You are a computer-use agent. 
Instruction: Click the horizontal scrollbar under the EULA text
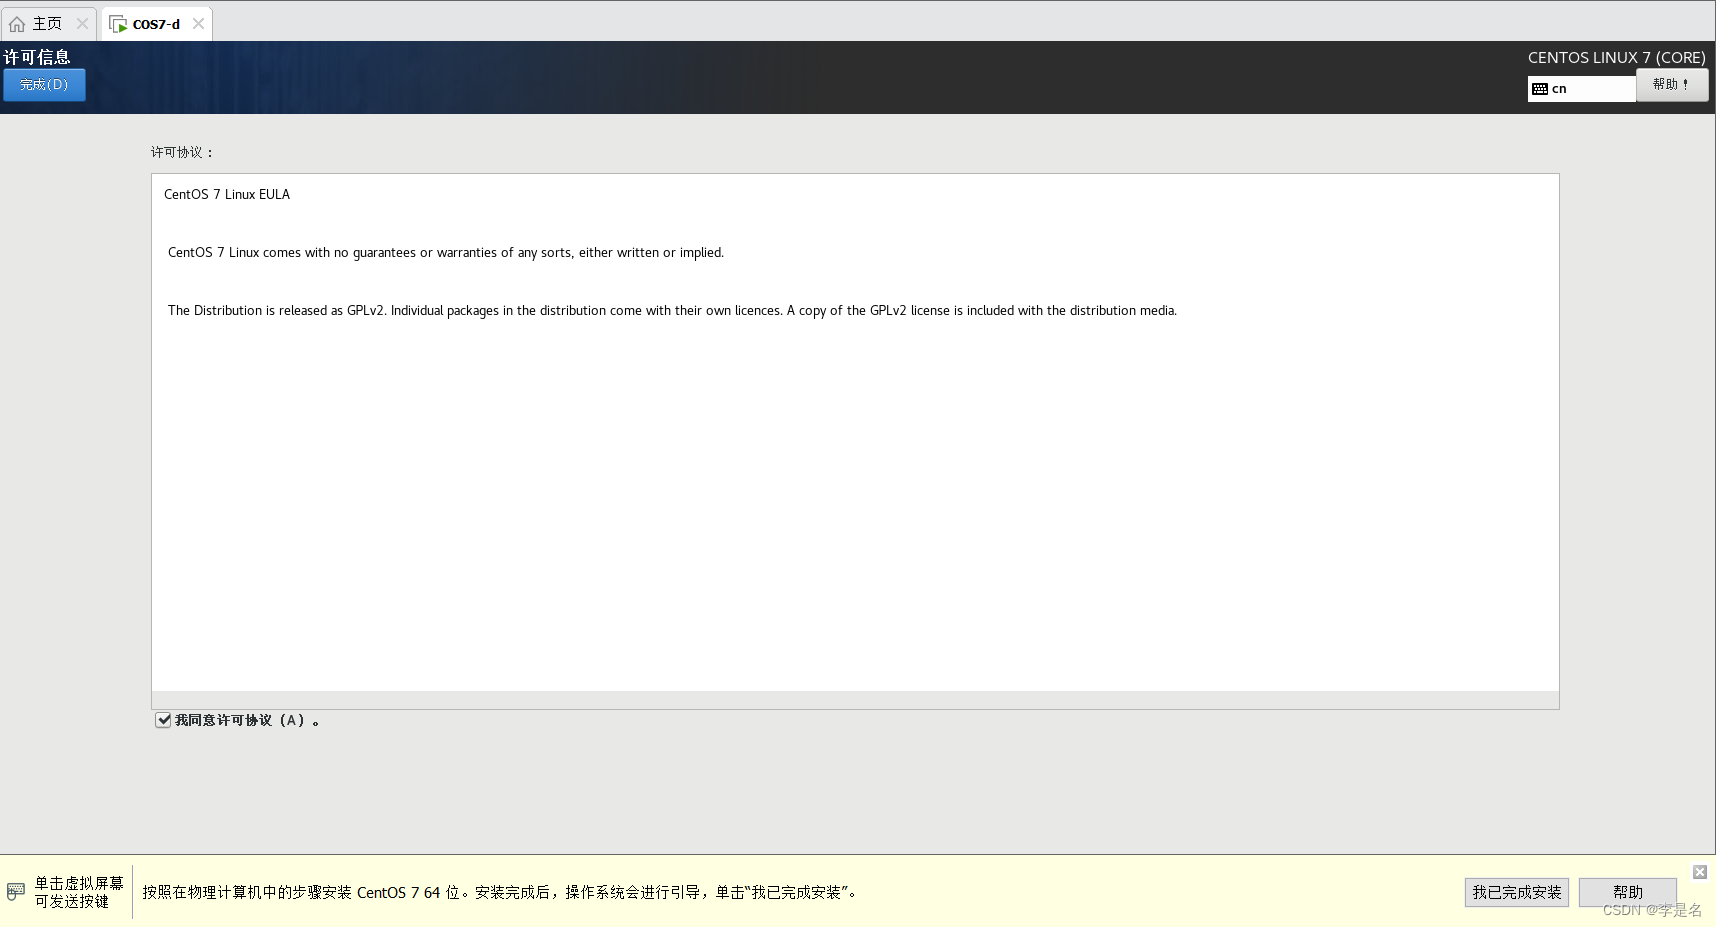[855, 699]
